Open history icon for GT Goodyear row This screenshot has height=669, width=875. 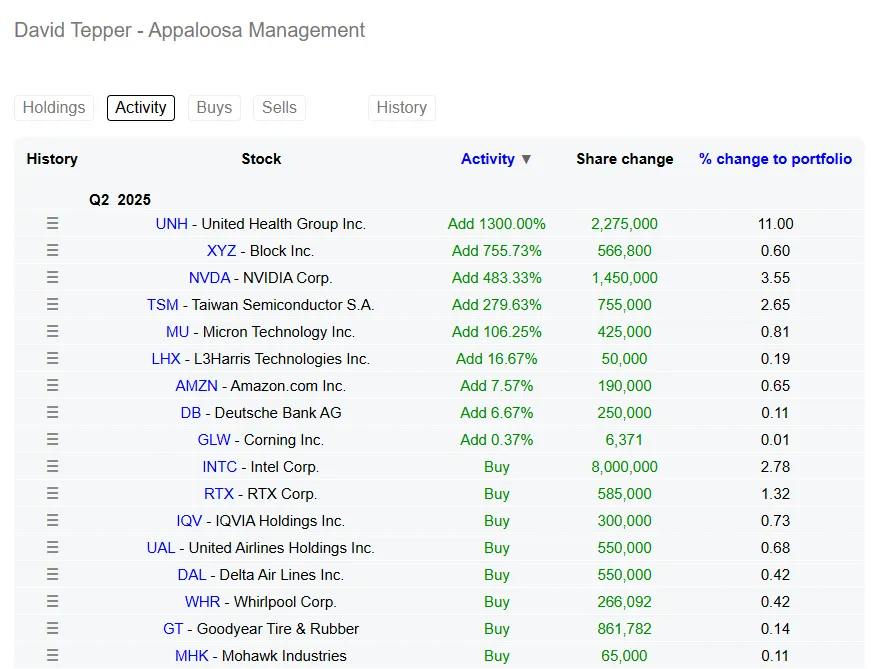tap(52, 629)
